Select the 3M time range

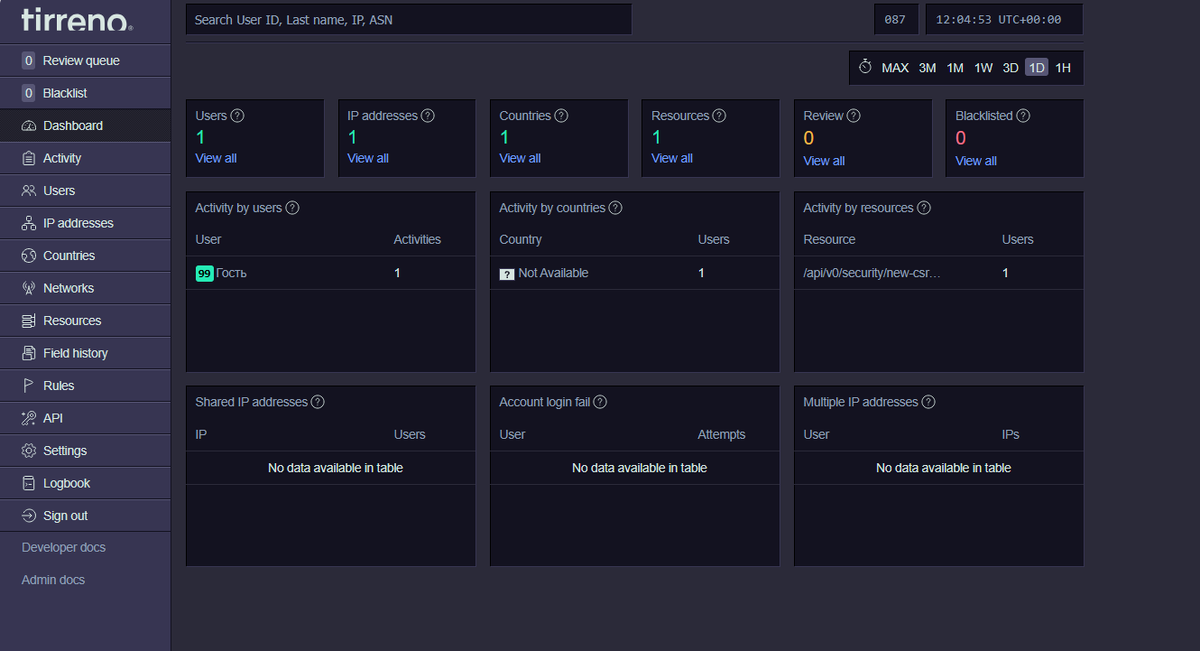[x=927, y=68]
